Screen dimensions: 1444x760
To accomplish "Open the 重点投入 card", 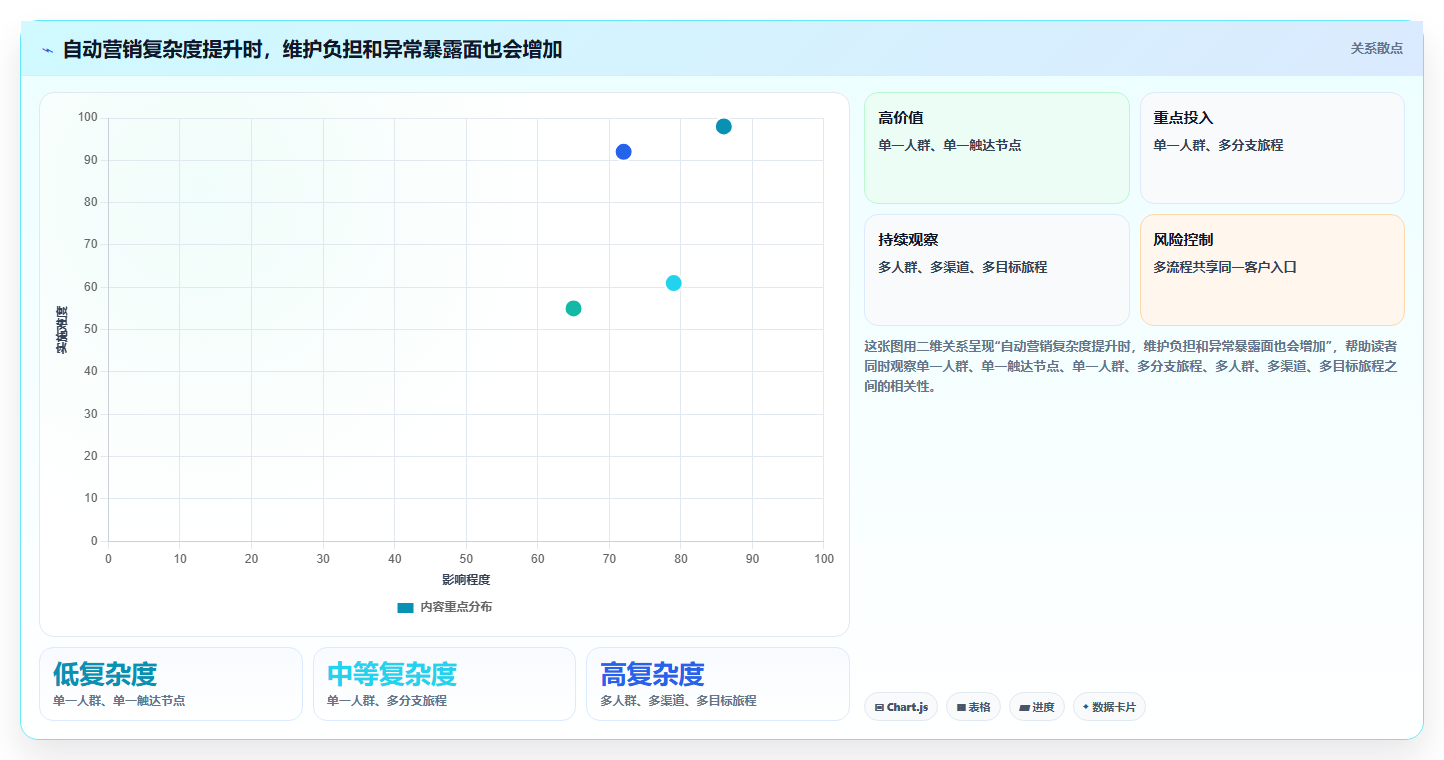I will point(1272,148).
